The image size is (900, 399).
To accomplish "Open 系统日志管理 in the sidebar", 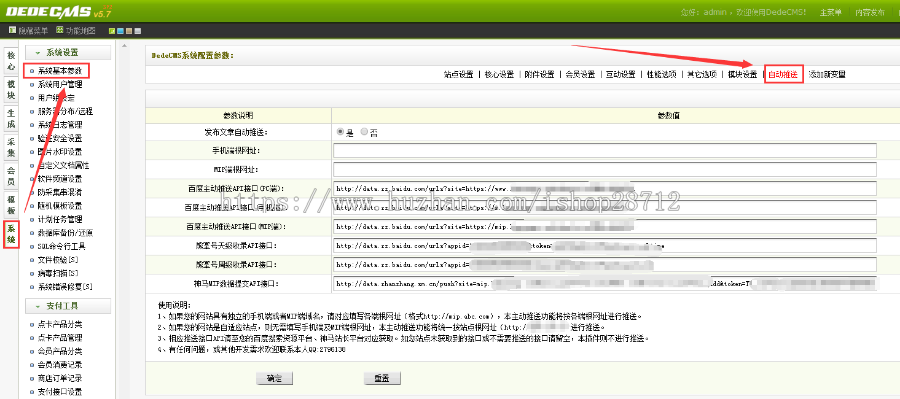I will 60,125.
